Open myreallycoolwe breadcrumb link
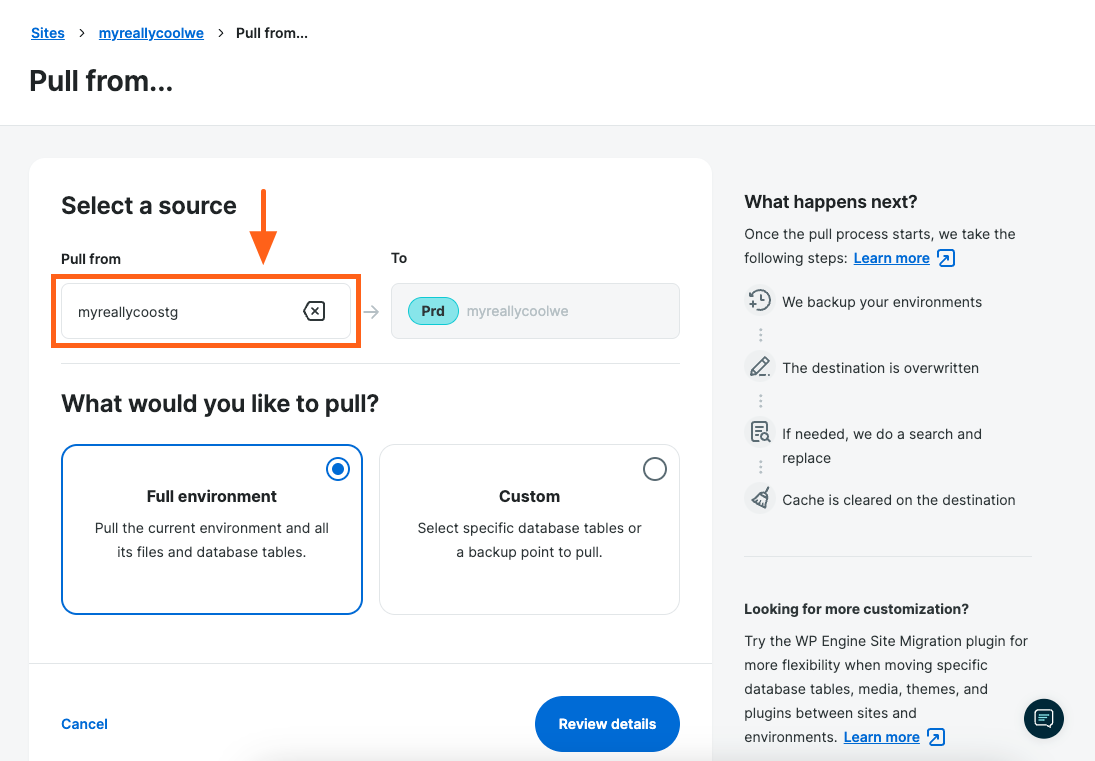 click(x=151, y=33)
